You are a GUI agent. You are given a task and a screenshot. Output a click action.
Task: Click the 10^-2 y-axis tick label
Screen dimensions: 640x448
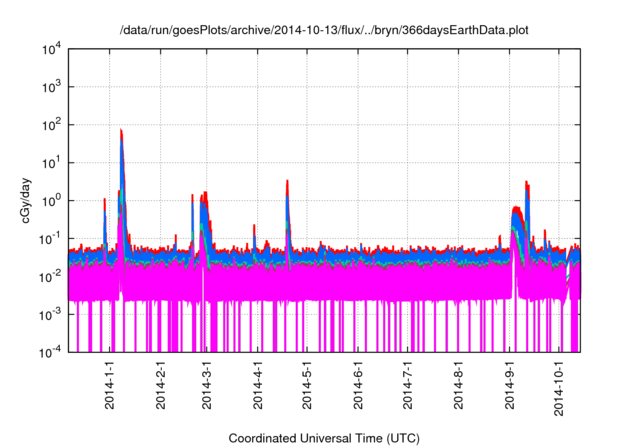point(52,276)
